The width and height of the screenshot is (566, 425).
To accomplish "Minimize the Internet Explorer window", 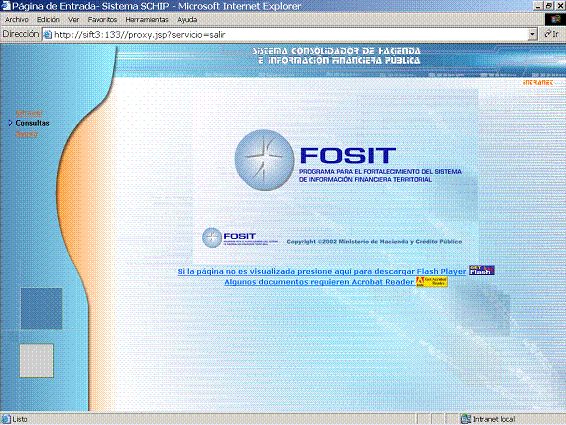I will click(538, 6).
